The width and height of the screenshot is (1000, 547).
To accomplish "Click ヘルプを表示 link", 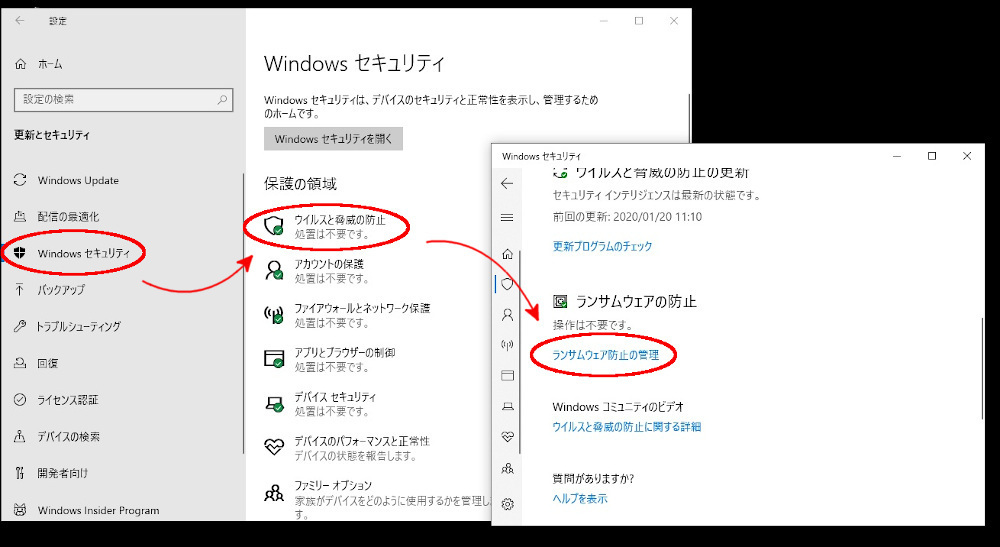I will (x=580, y=499).
